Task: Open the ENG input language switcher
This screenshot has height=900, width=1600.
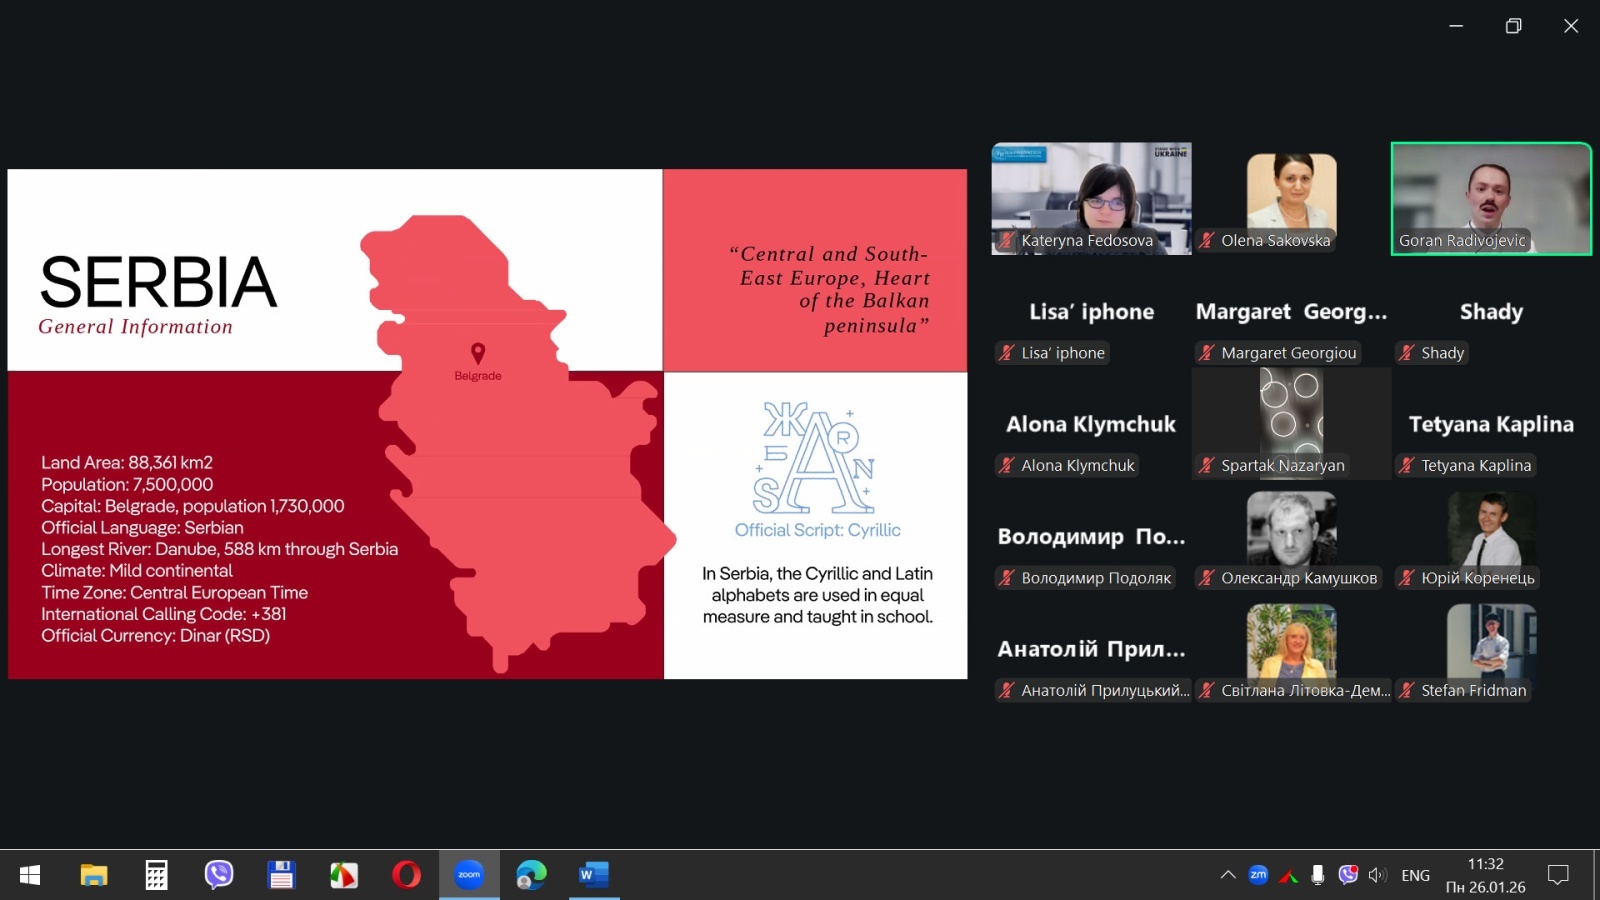Action: click(x=1415, y=875)
